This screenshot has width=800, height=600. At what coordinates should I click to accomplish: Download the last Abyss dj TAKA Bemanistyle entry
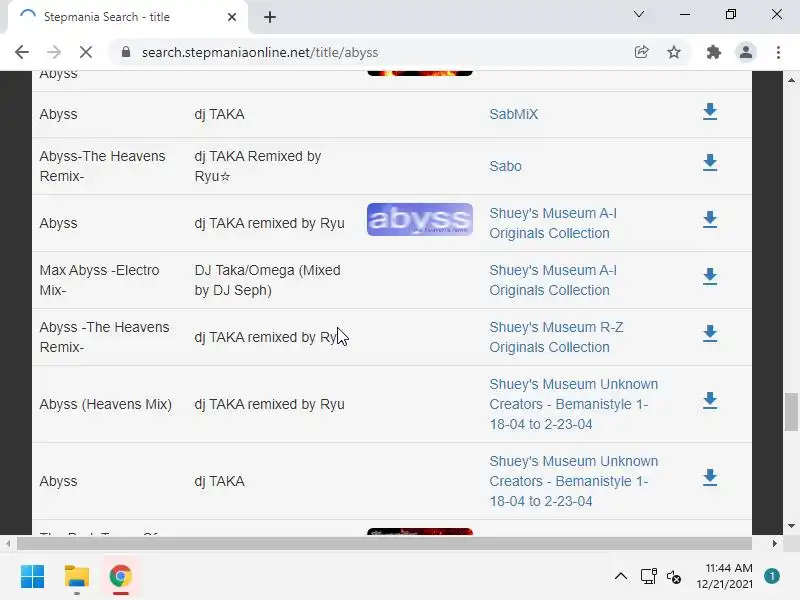[710, 478]
